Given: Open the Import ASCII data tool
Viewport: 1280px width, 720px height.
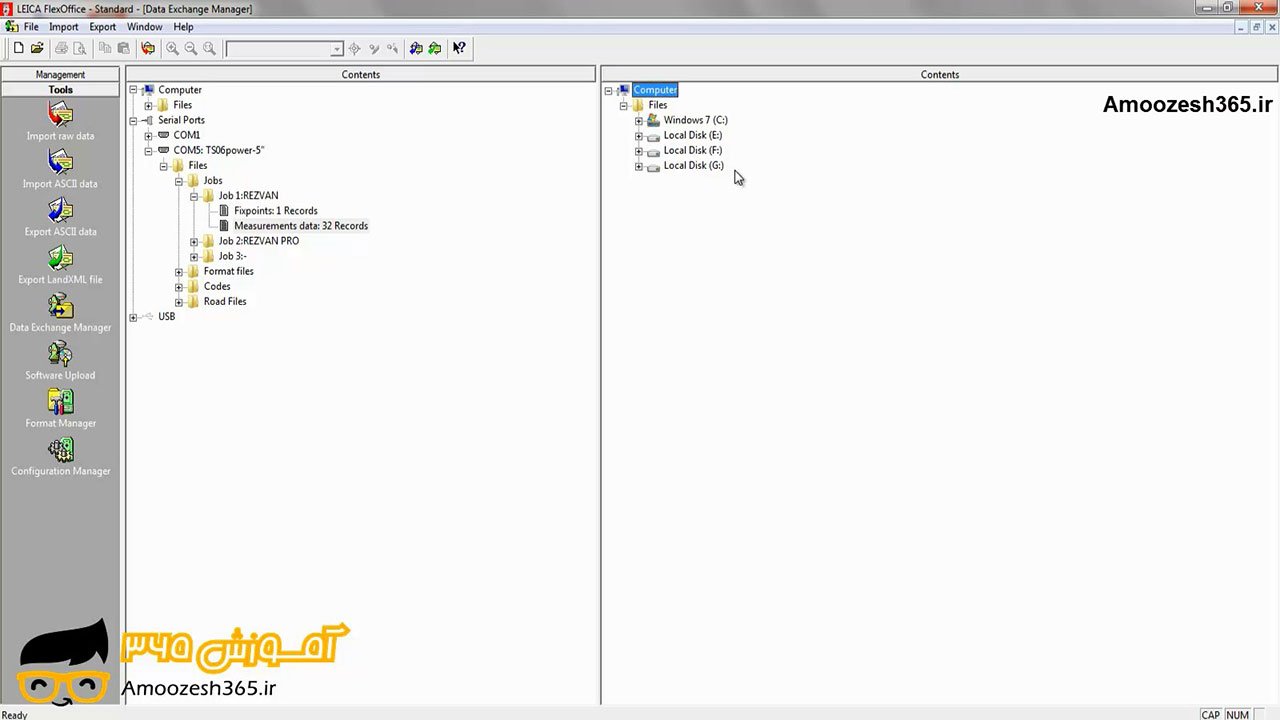Looking at the screenshot, I should coord(60,170).
